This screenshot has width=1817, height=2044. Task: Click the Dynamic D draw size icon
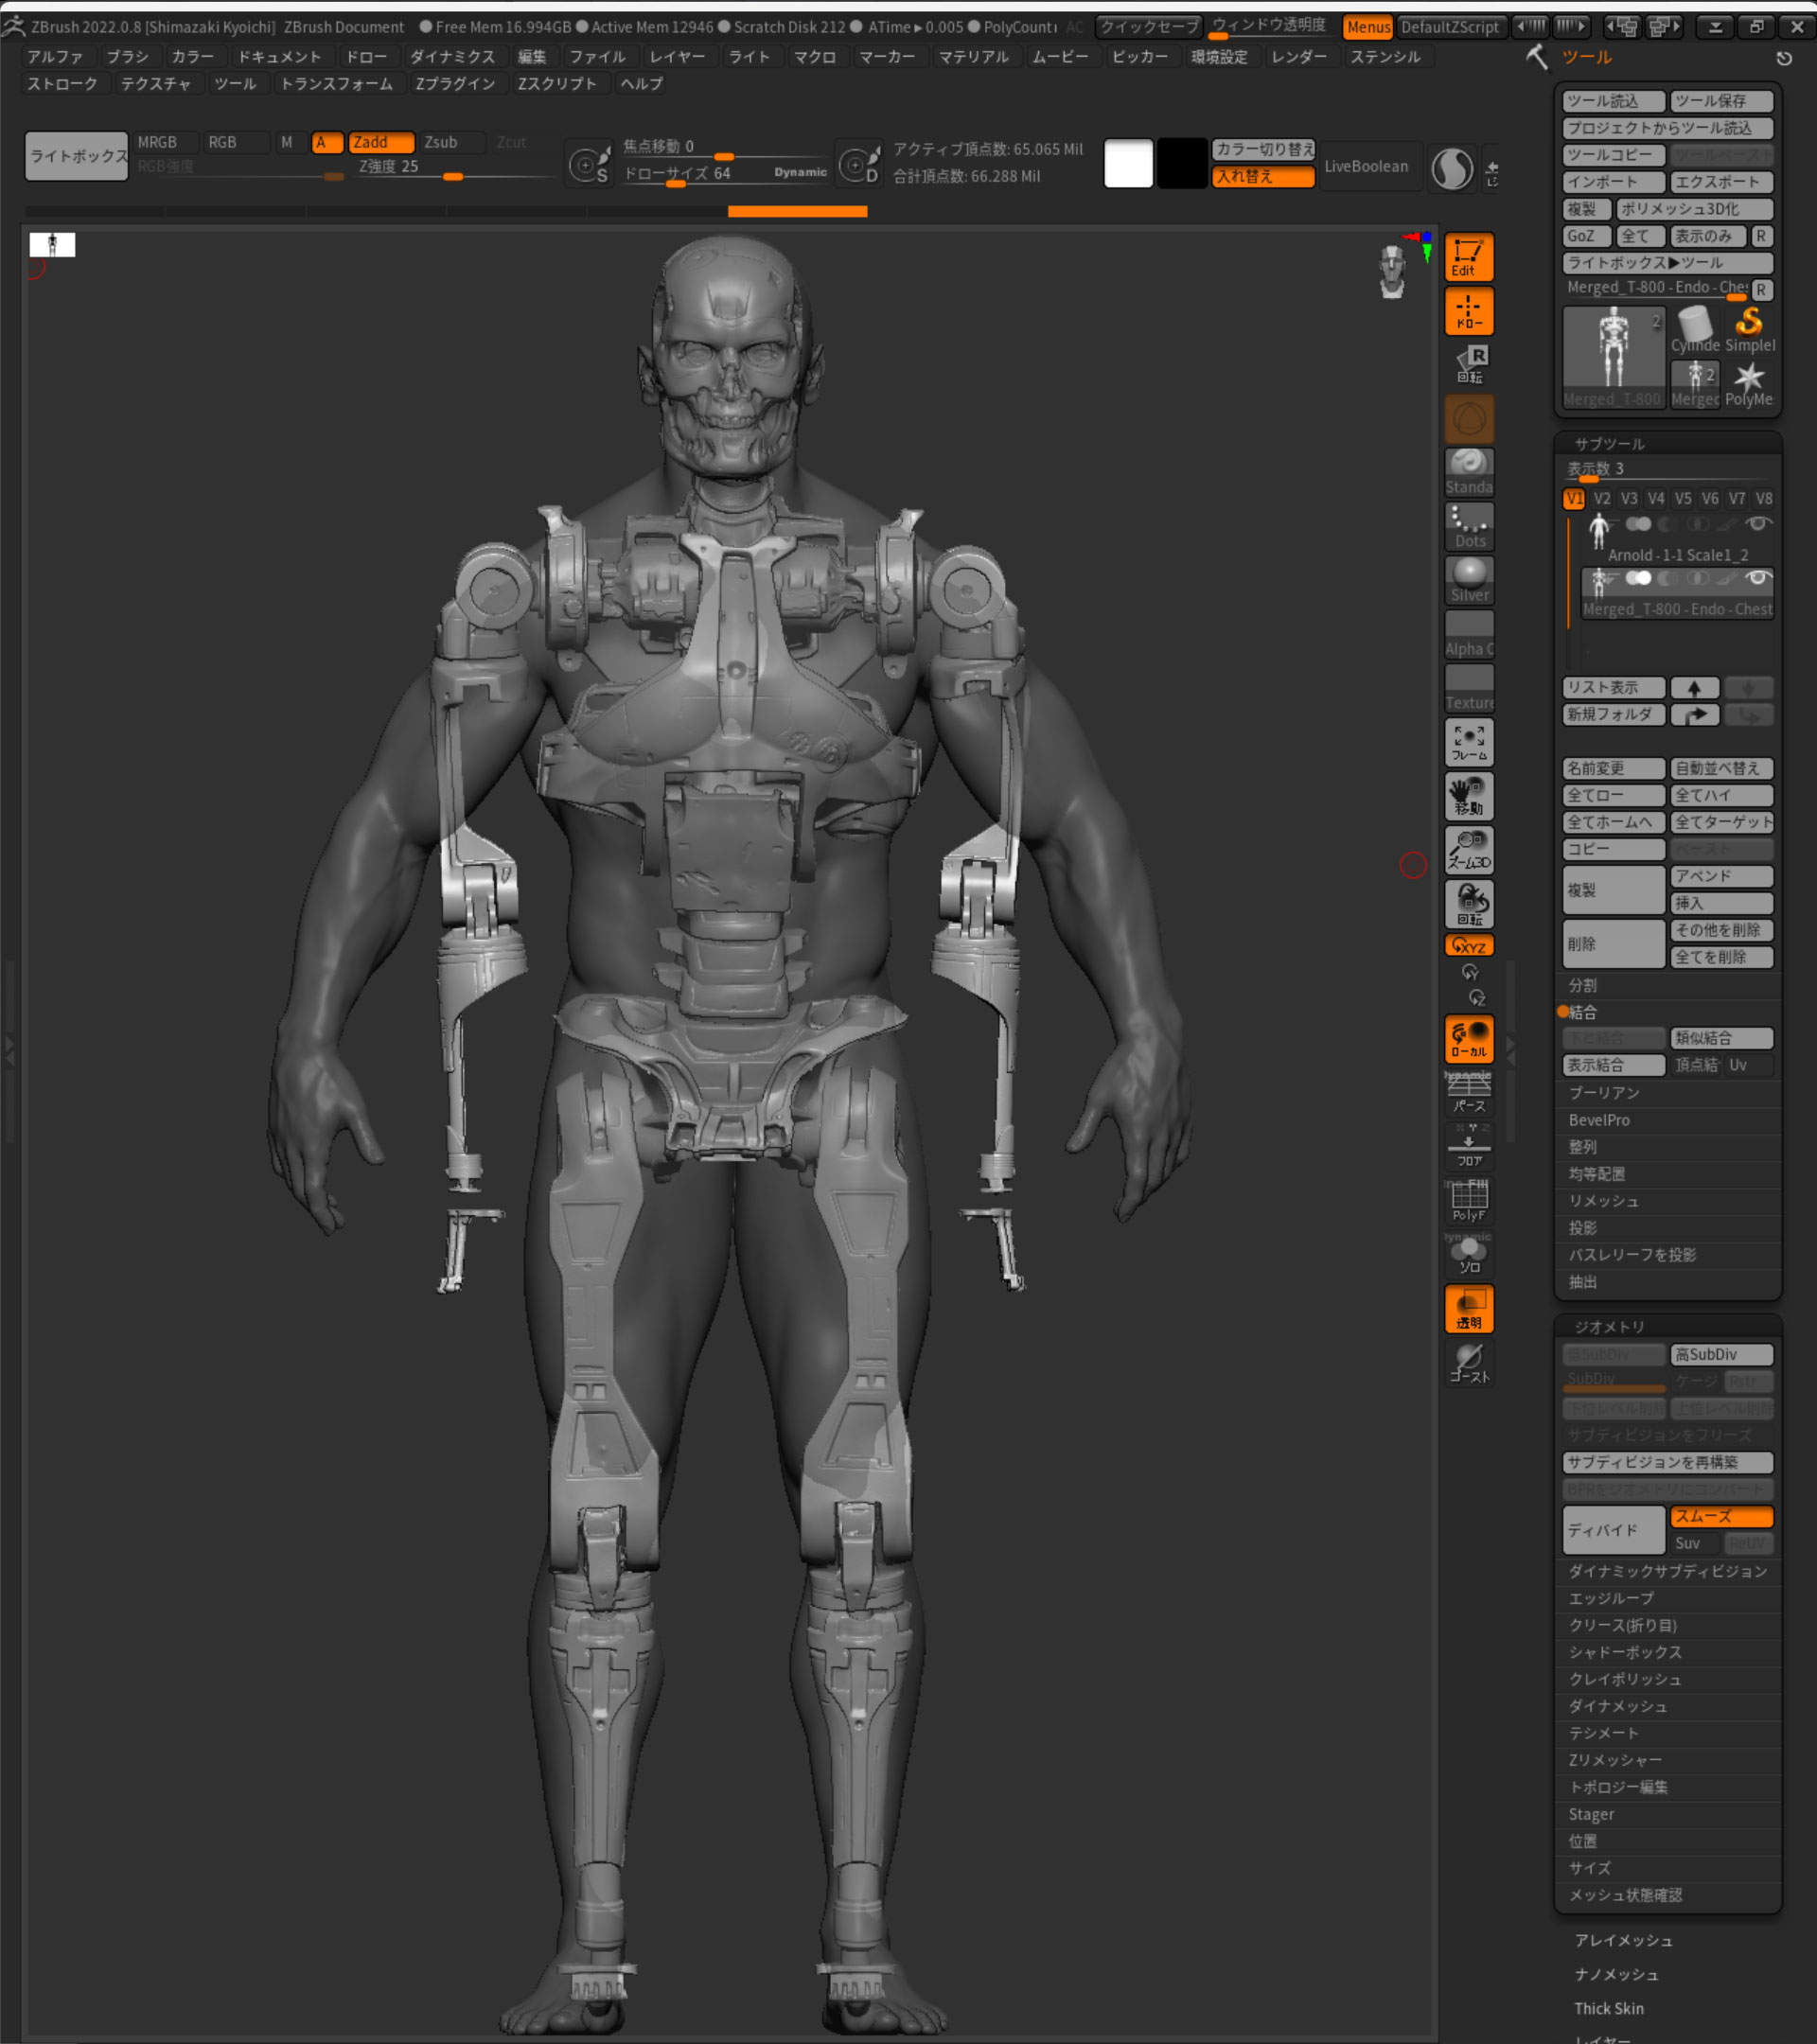[859, 164]
